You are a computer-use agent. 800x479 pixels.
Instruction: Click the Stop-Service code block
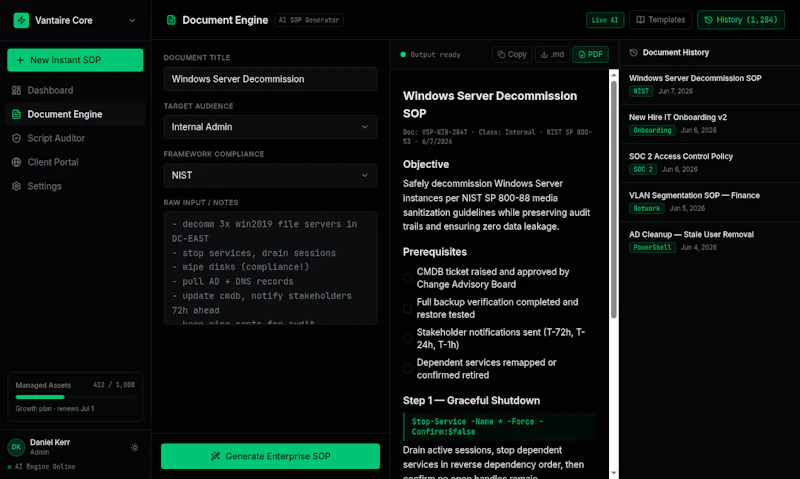[x=499, y=427]
